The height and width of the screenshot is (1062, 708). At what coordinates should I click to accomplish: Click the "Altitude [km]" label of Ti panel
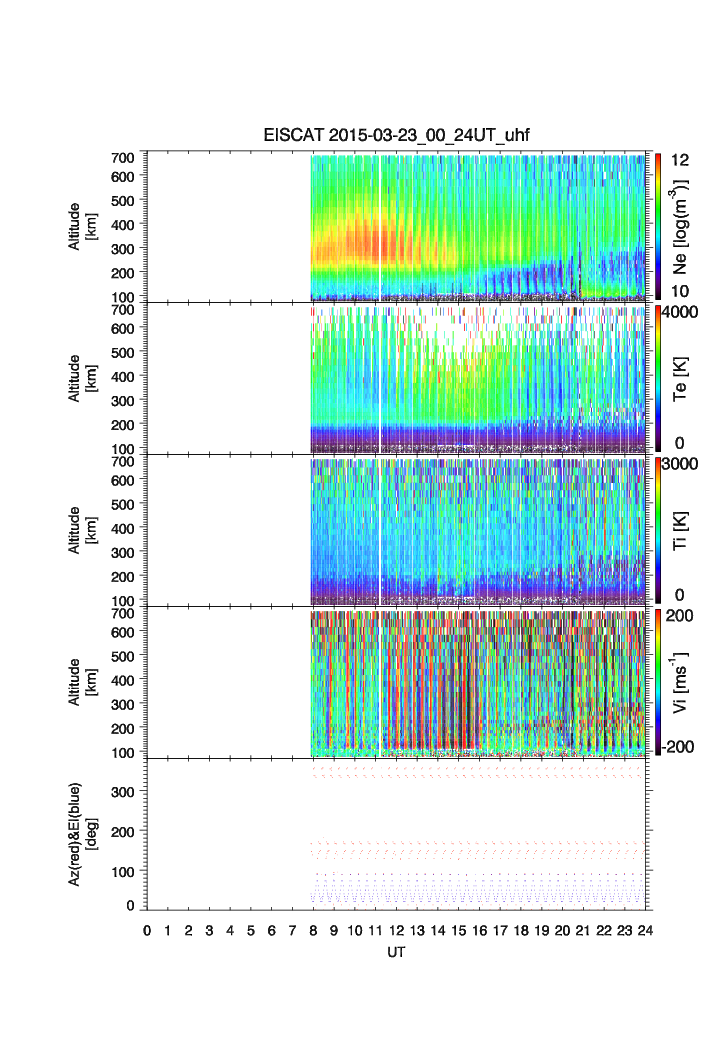pos(81,530)
